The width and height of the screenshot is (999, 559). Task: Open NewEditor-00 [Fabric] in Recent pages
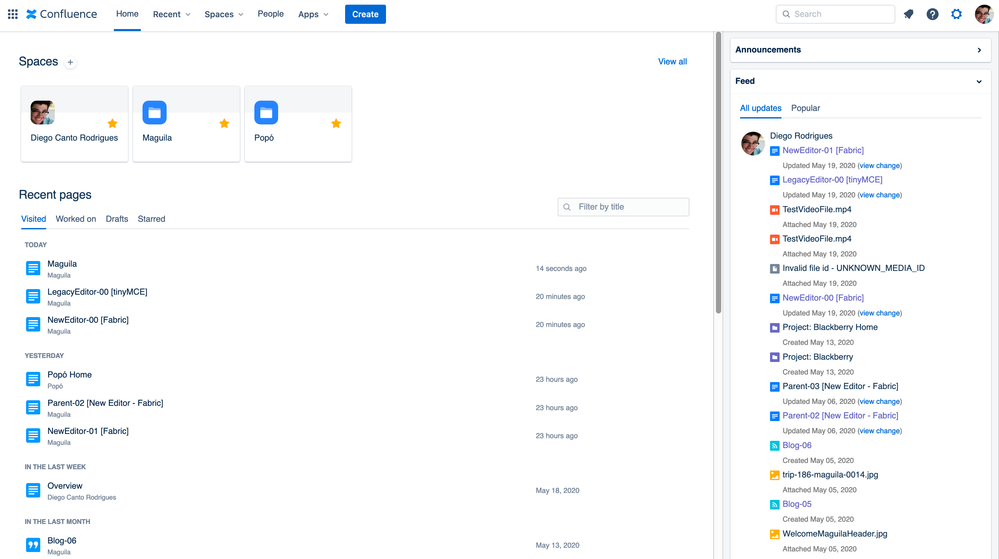pos(88,320)
